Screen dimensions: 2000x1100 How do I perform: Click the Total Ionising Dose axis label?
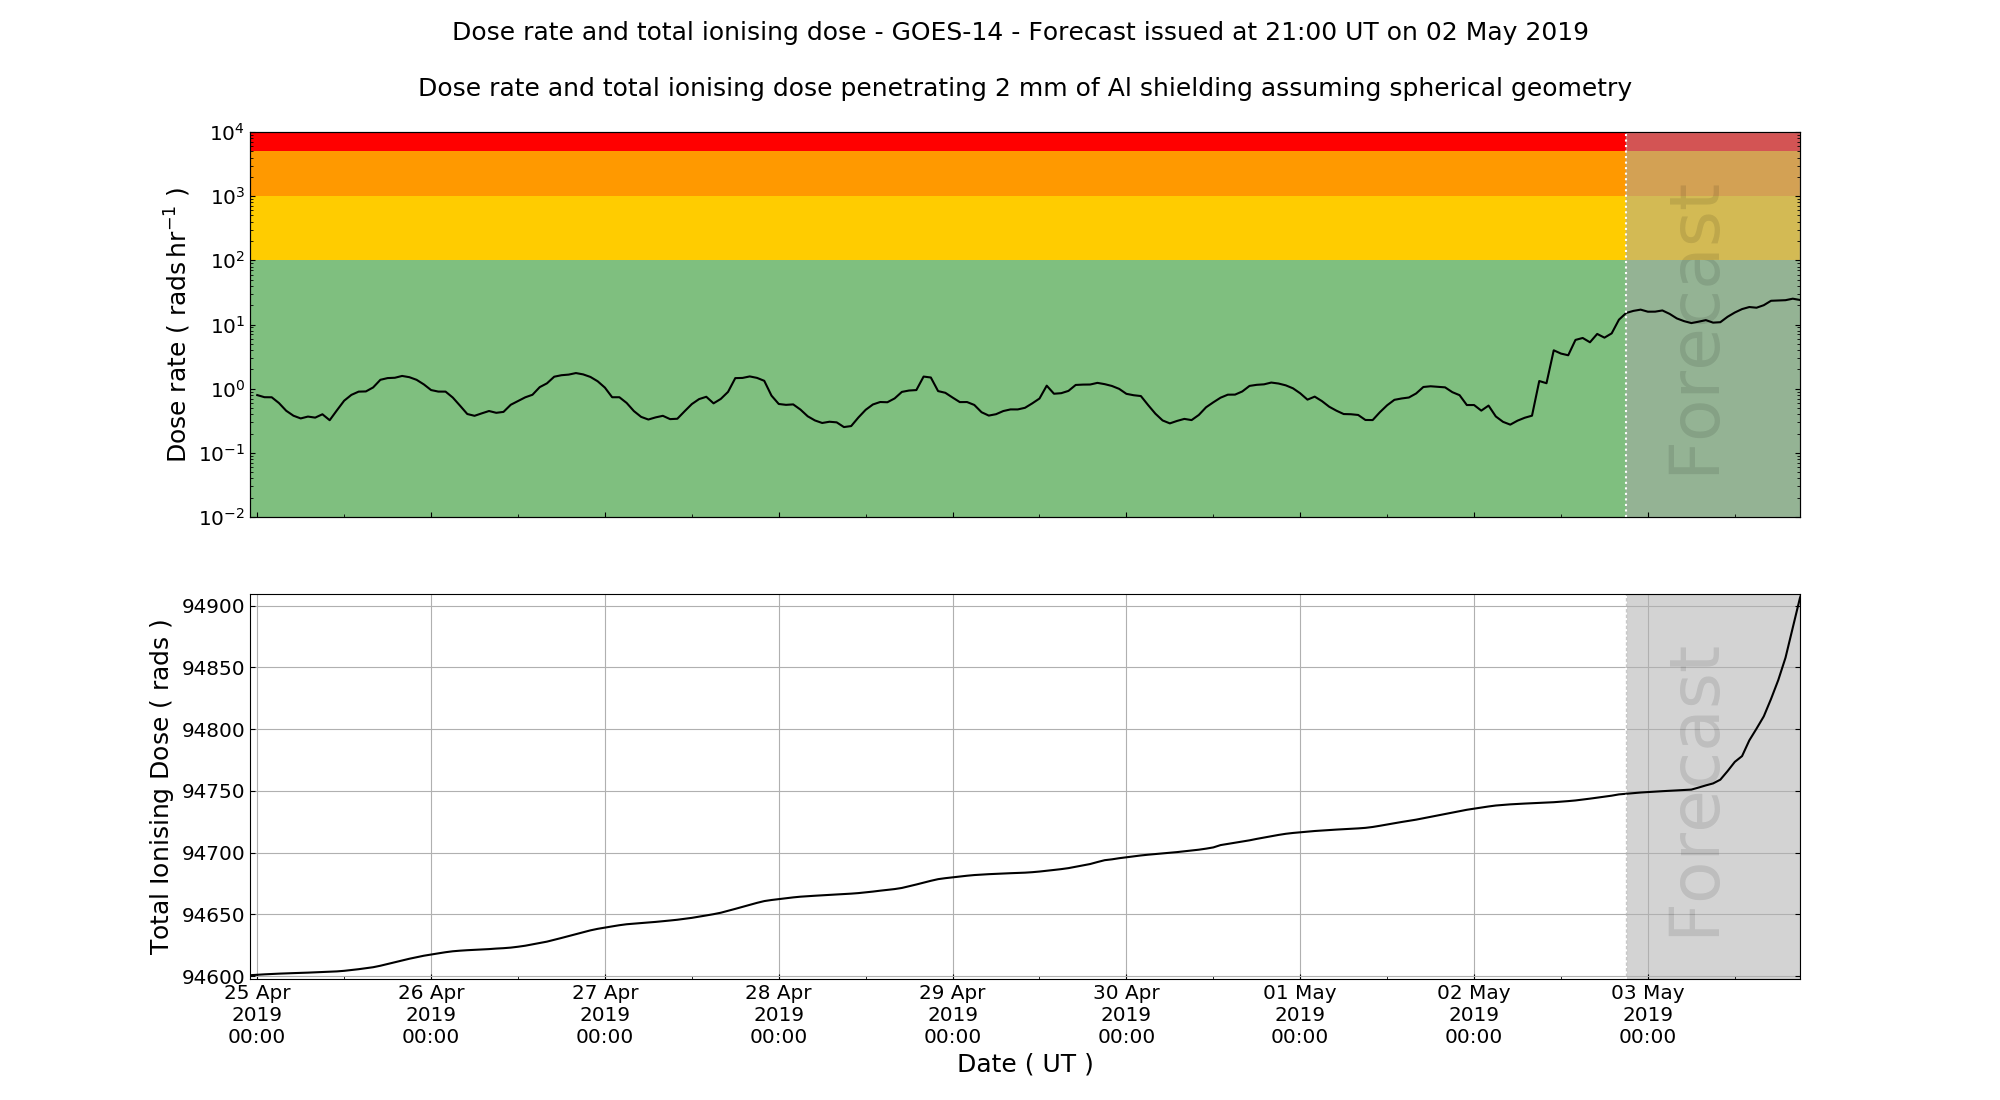click(x=160, y=787)
